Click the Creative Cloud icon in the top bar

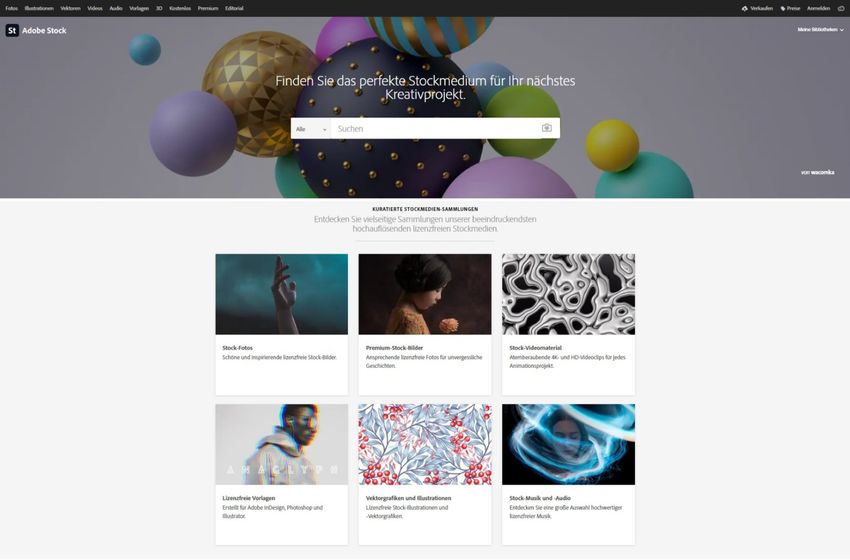(841, 8)
